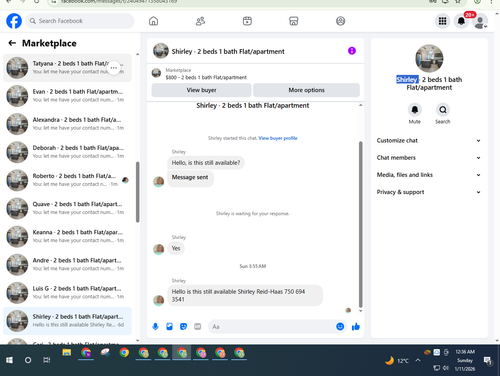Click the message containing Shirley Reid-Haas
Viewport: 500px width, 376px height.
coord(245,295)
